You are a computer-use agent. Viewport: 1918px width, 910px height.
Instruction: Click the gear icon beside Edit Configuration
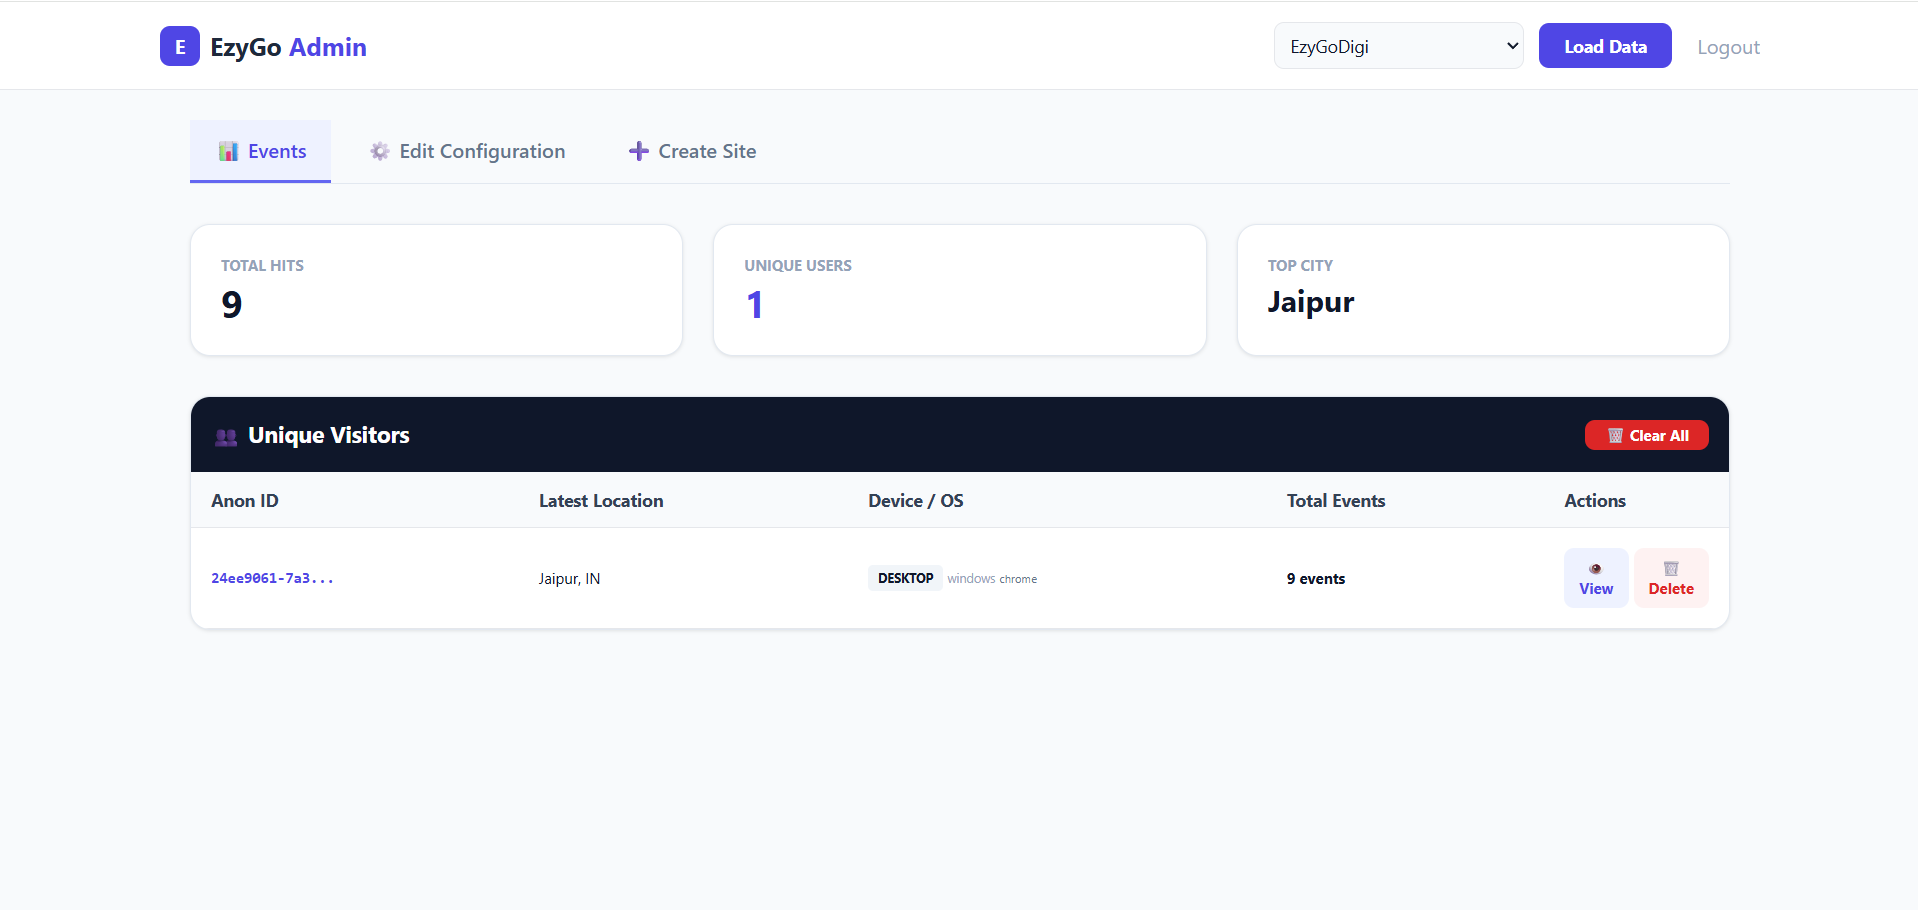(x=379, y=151)
